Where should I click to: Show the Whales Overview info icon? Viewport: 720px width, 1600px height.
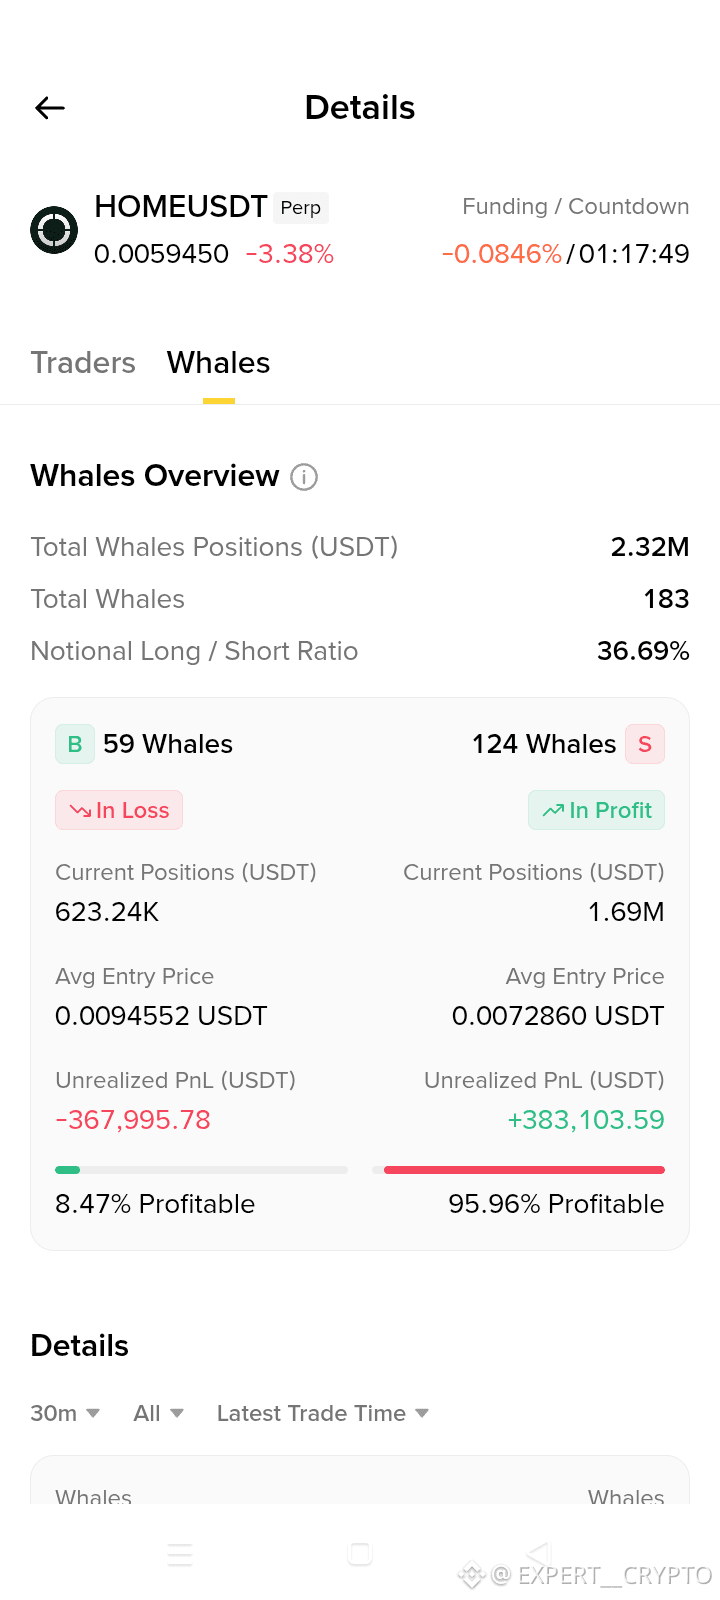tap(304, 477)
